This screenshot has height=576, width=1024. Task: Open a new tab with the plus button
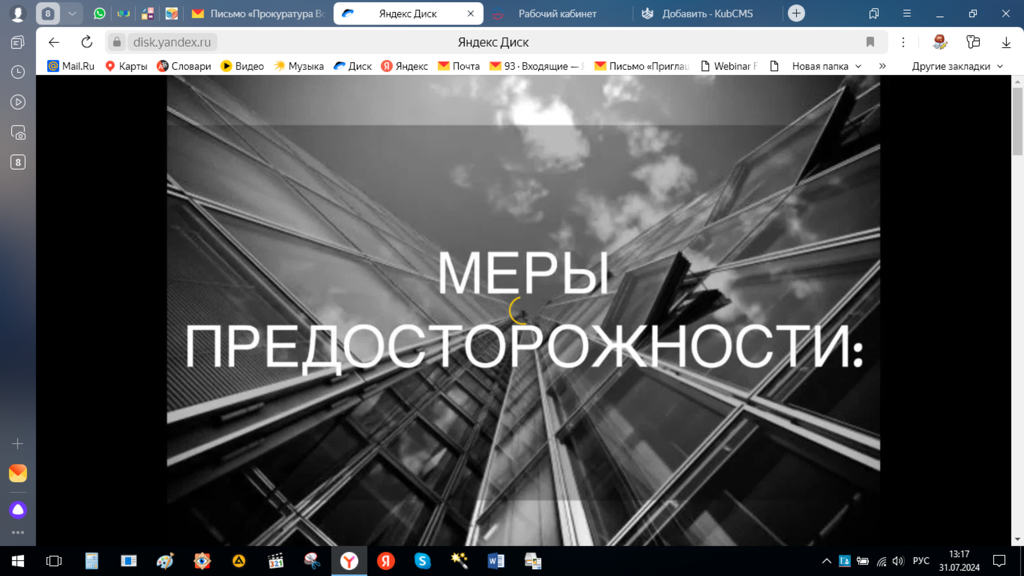[x=796, y=14]
